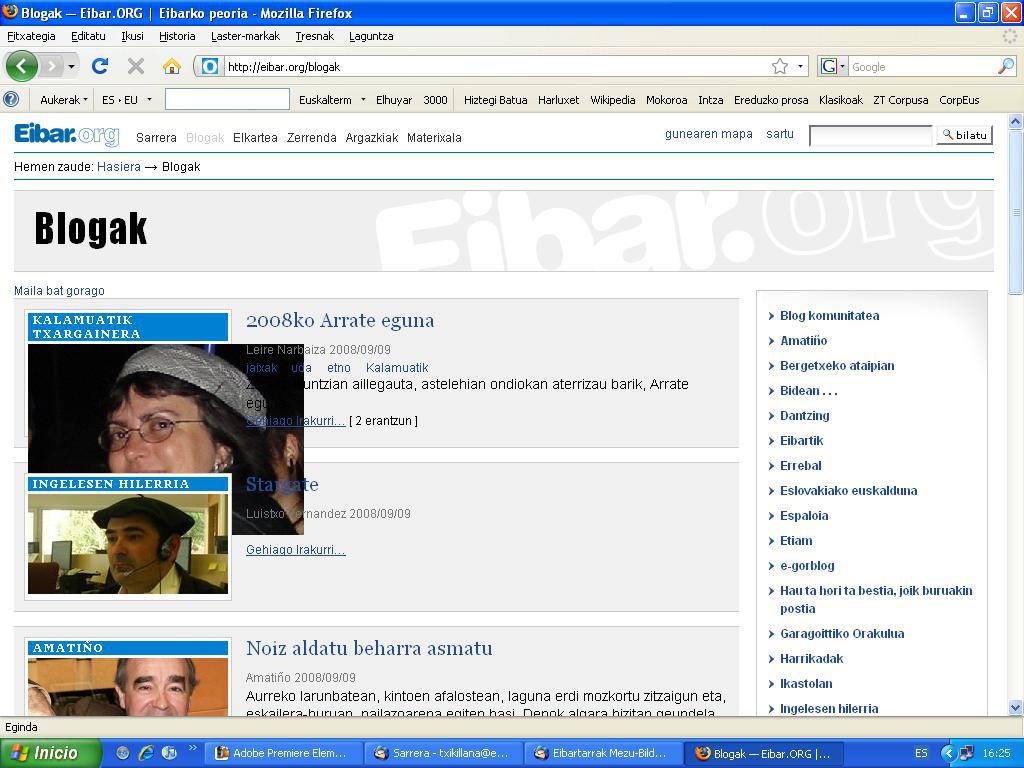Screen dimensions: 1024x768
Task: Click the site identity icon in address bar
Action: point(210,66)
